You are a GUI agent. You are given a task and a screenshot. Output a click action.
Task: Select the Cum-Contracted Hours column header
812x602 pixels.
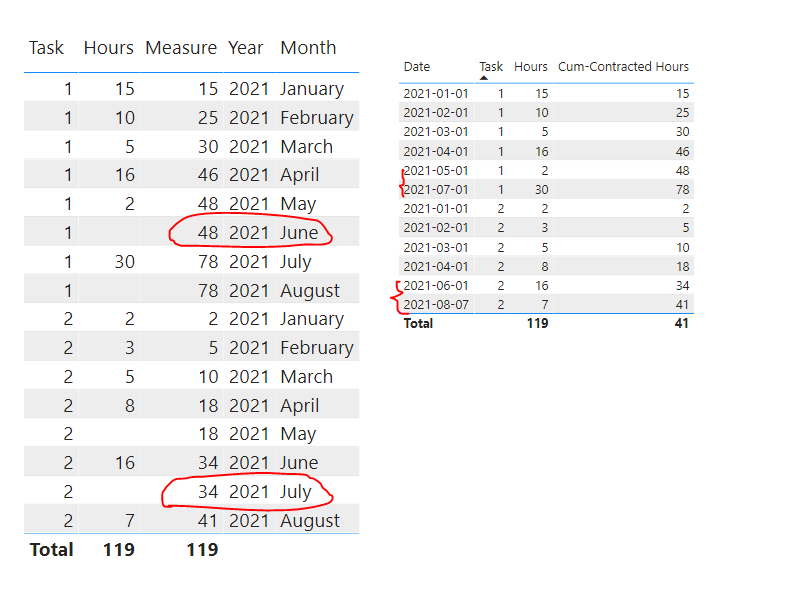[623, 67]
